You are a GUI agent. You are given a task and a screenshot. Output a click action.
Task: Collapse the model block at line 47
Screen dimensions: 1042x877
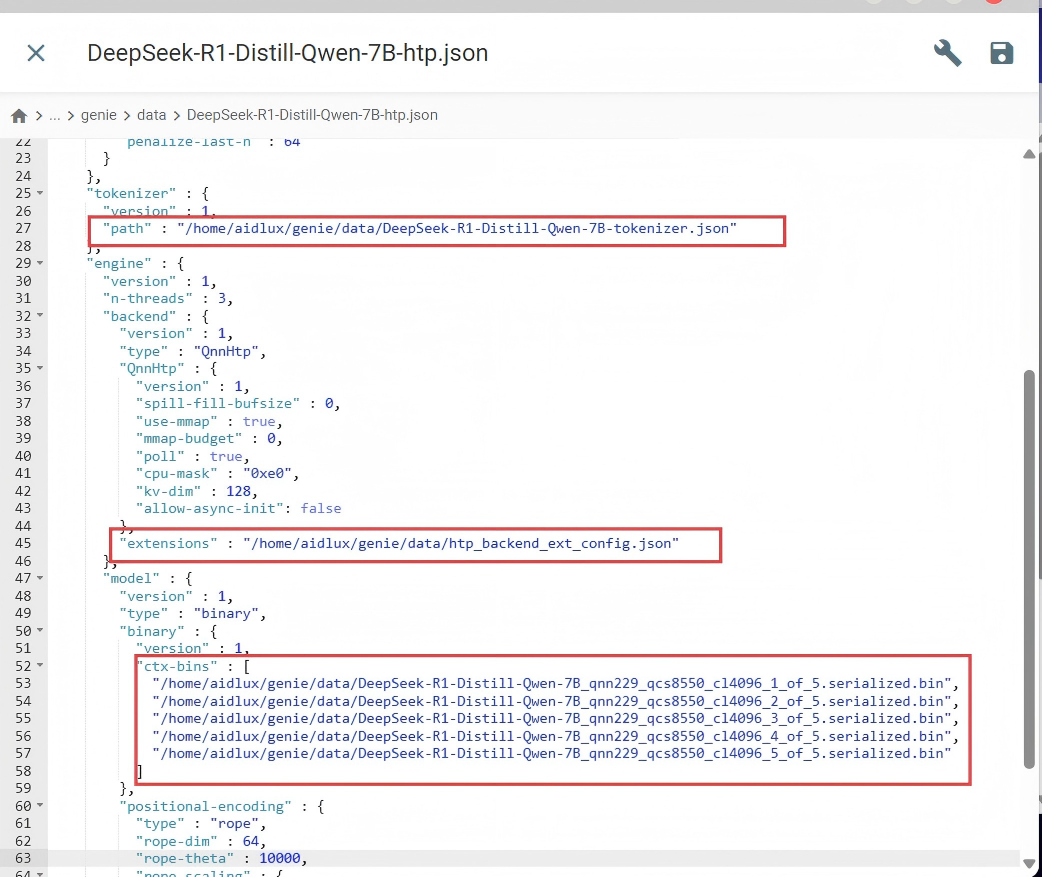[x=40, y=578]
